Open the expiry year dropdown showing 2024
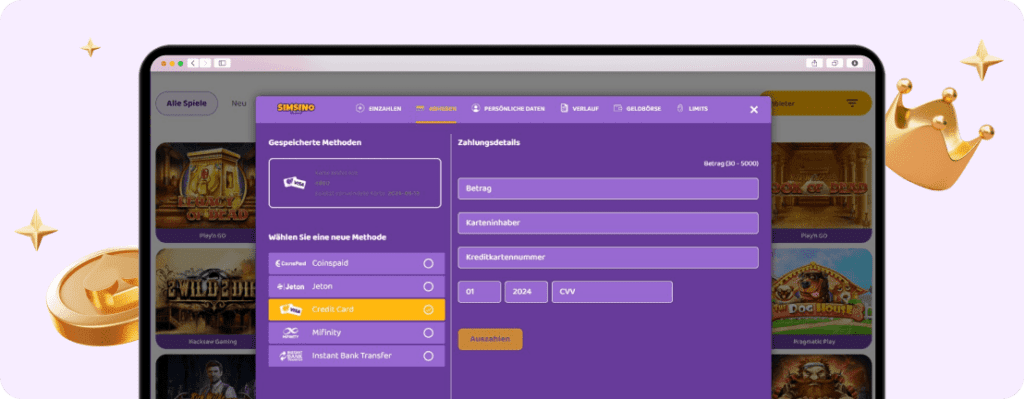The height and width of the screenshot is (399, 1024). (x=526, y=292)
